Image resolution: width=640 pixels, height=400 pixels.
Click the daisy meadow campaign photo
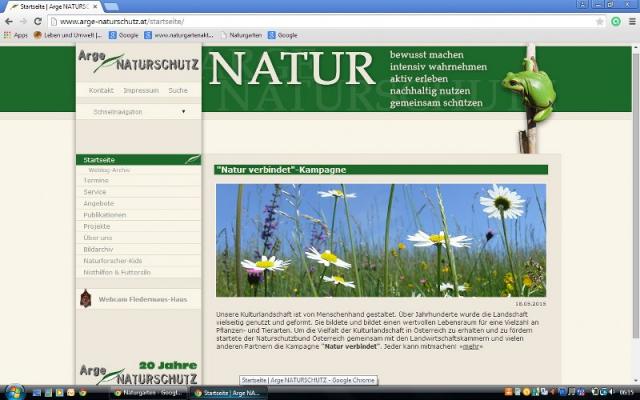pos(381,240)
